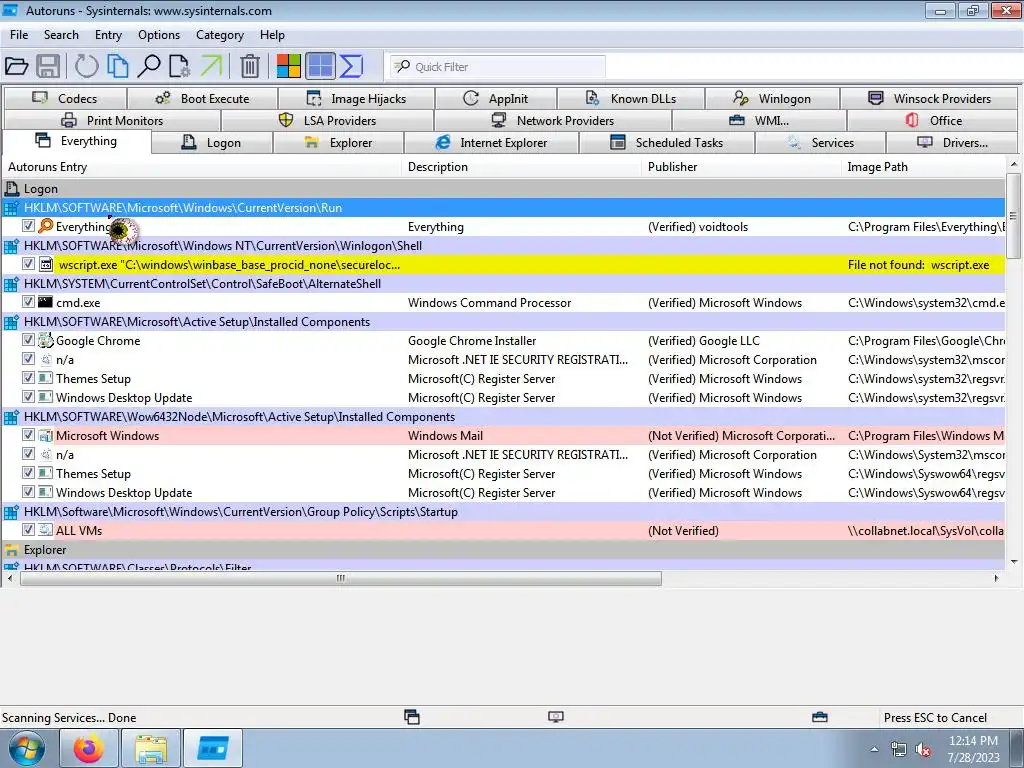
Task: Show hidden tray icons arrow
Action: pos(874,749)
